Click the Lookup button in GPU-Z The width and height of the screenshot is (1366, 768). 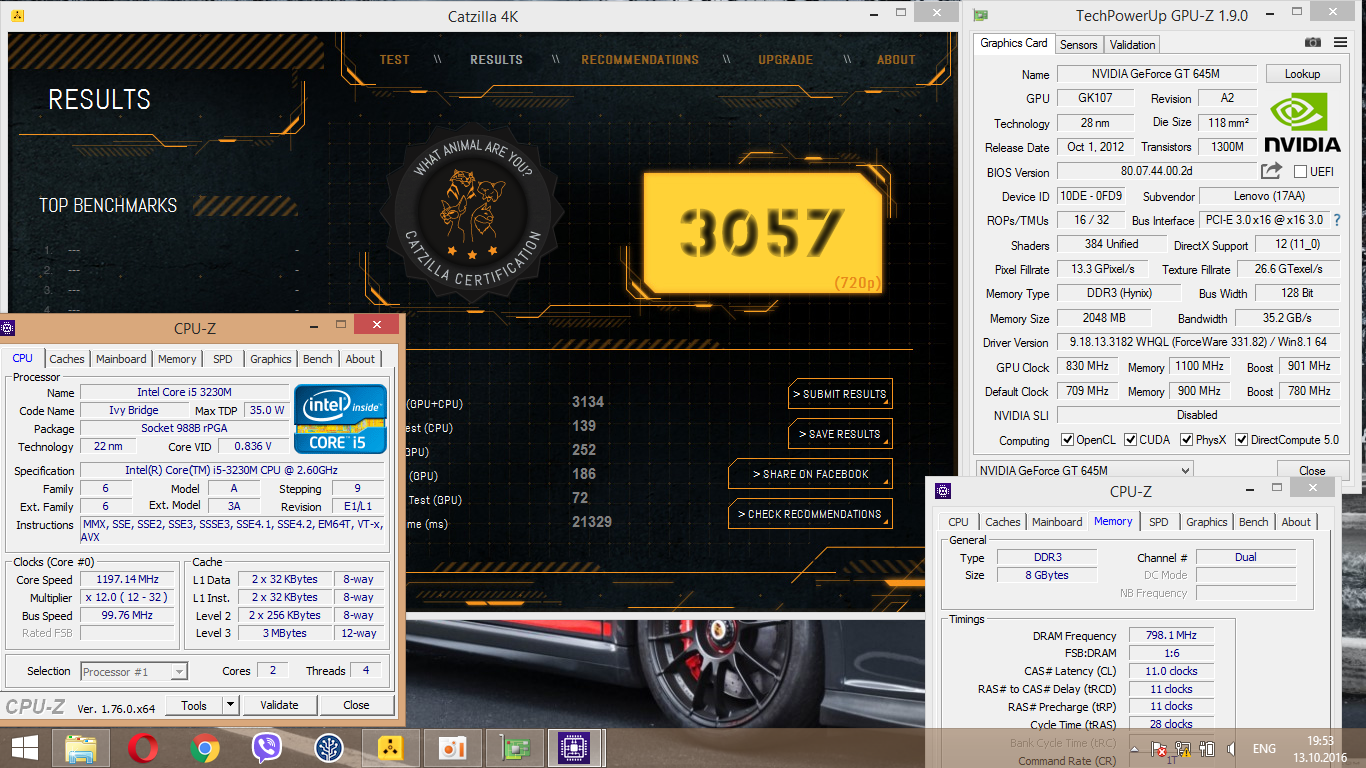pyautogui.click(x=1302, y=74)
